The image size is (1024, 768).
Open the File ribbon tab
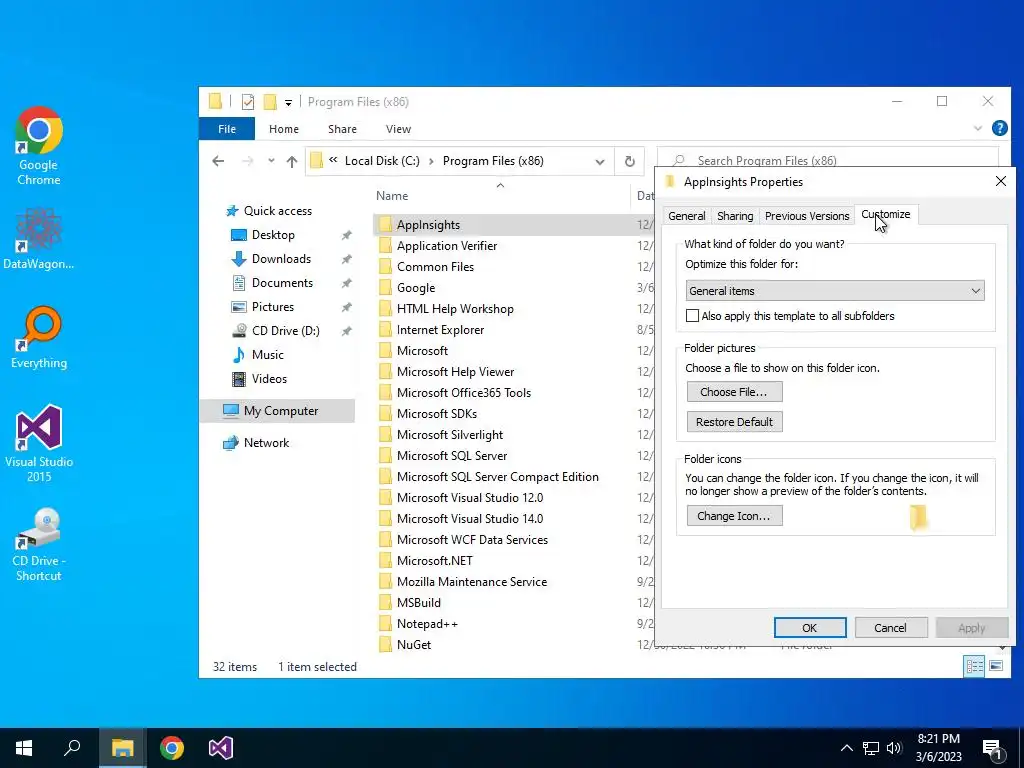tap(227, 129)
